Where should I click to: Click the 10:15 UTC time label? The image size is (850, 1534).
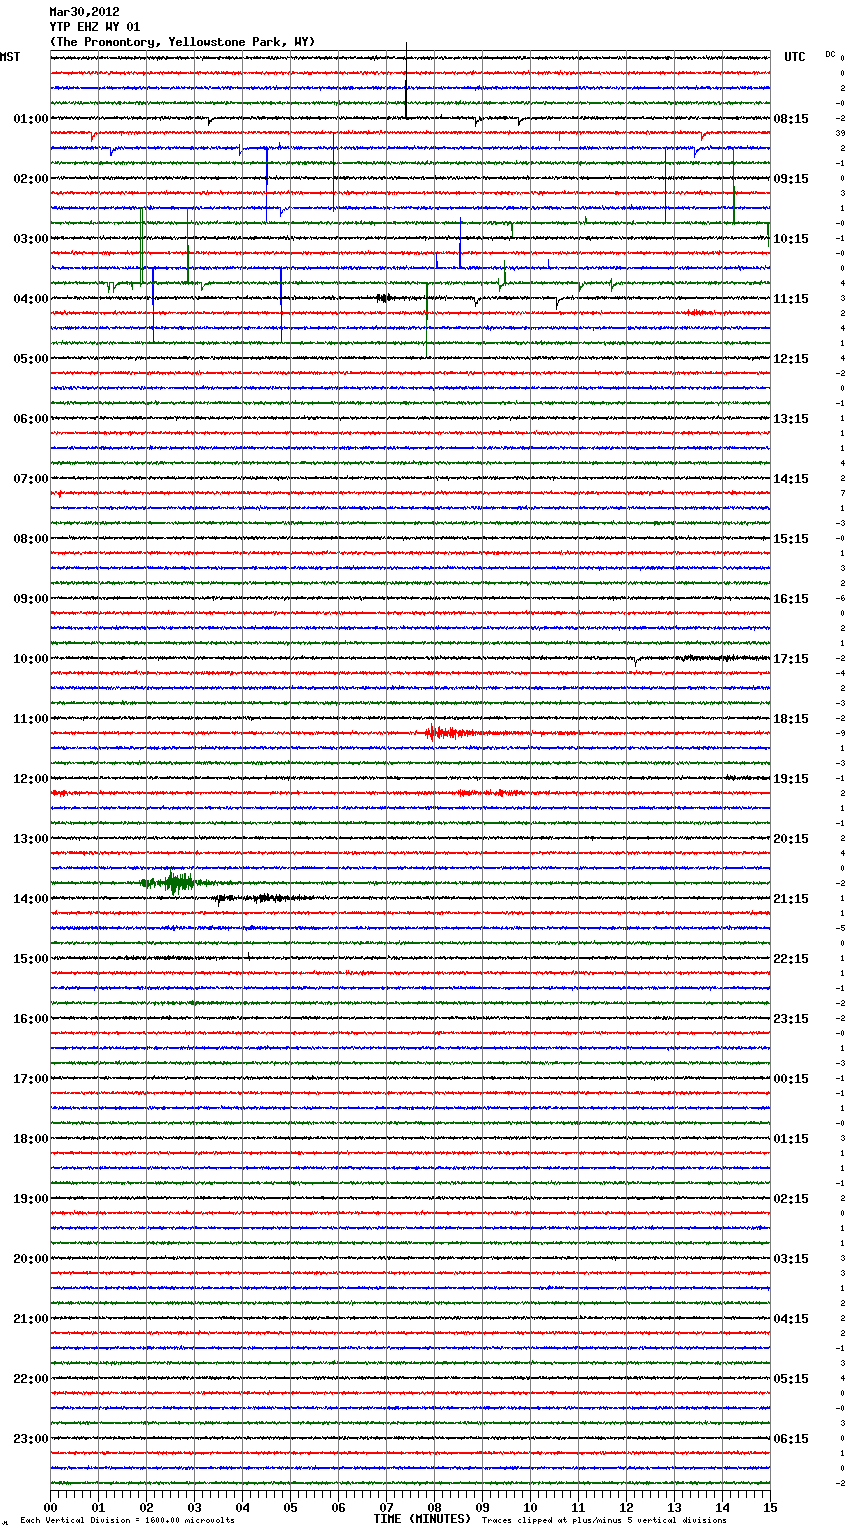point(791,238)
